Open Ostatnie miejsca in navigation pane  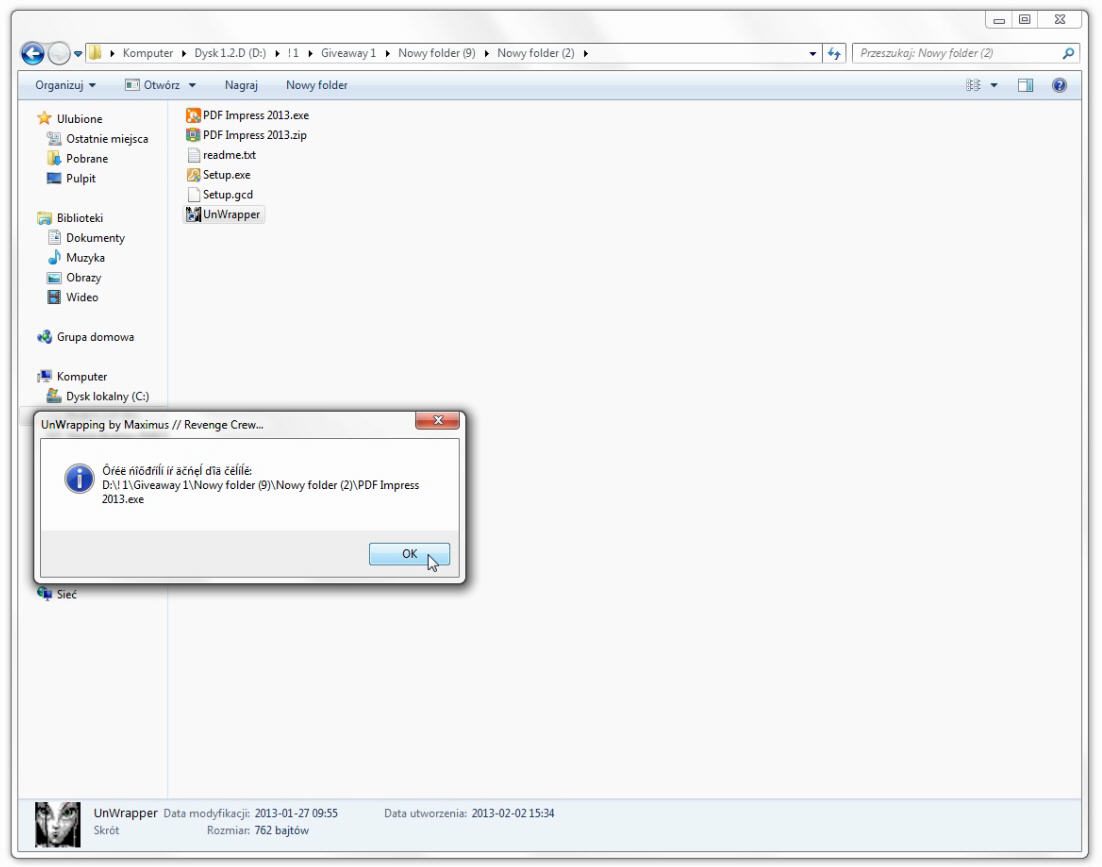pyautogui.click(x=107, y=139)
